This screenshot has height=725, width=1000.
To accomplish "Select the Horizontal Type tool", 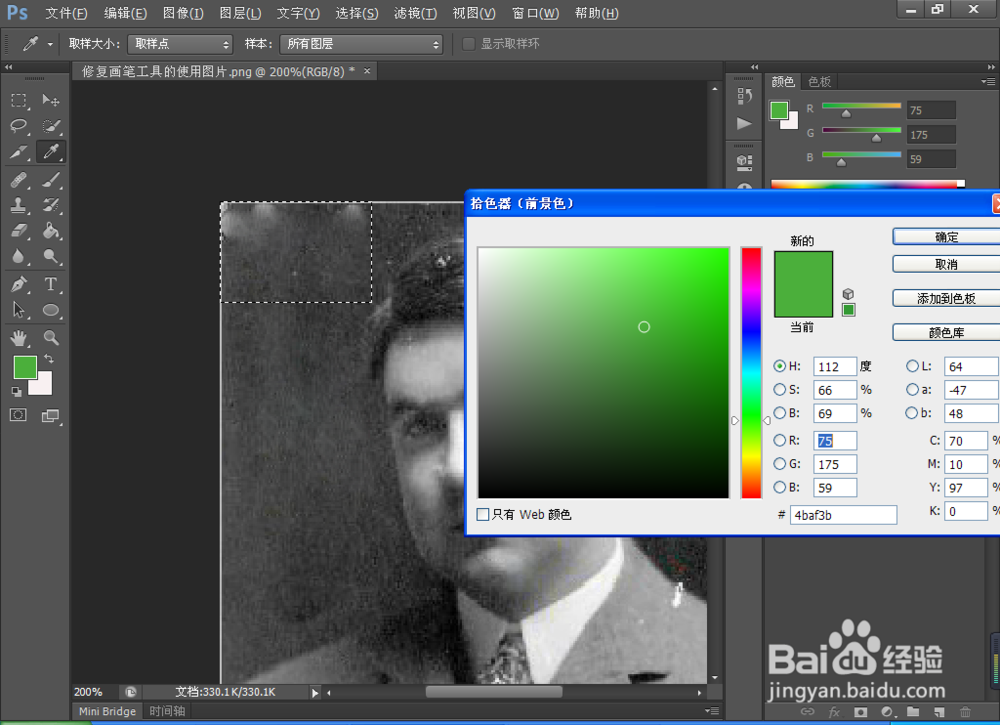I will coord(50,284).
